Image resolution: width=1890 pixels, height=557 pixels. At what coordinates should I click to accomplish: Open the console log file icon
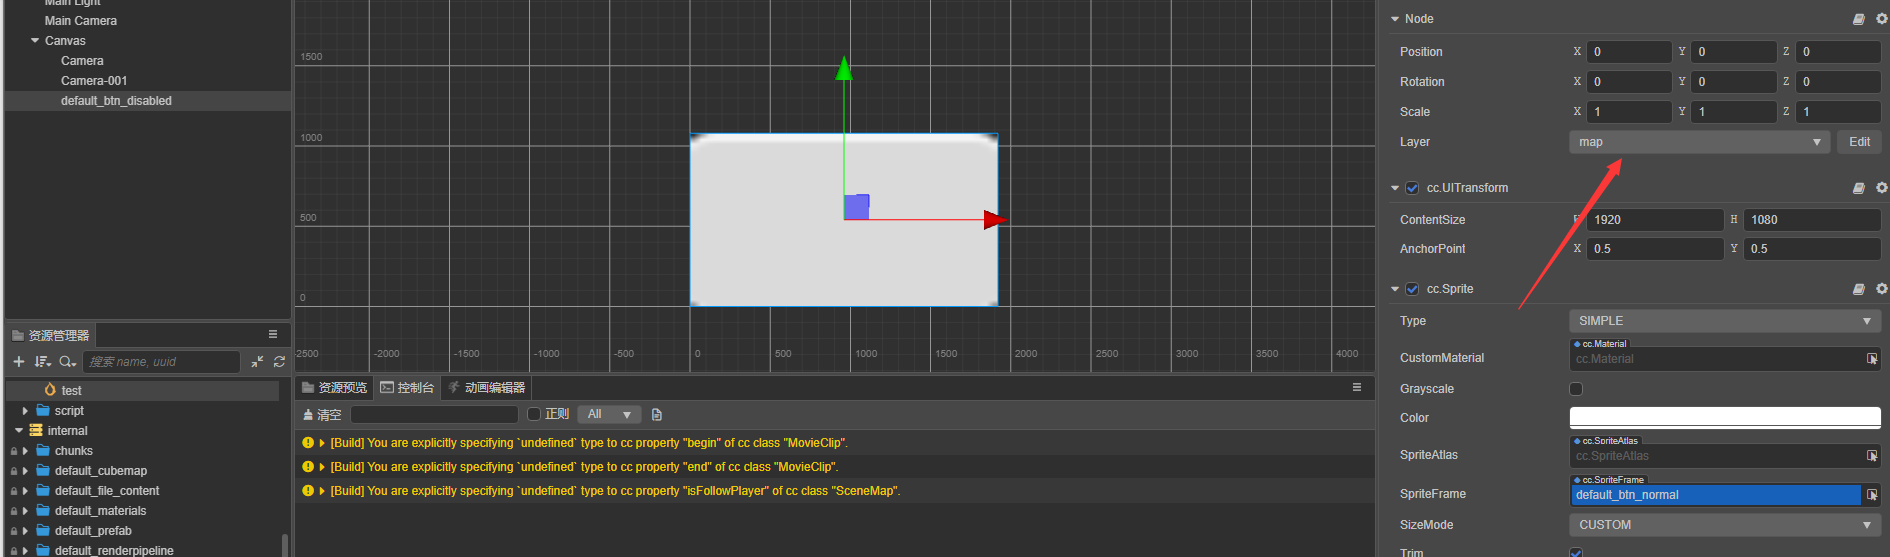coord(657,415)
